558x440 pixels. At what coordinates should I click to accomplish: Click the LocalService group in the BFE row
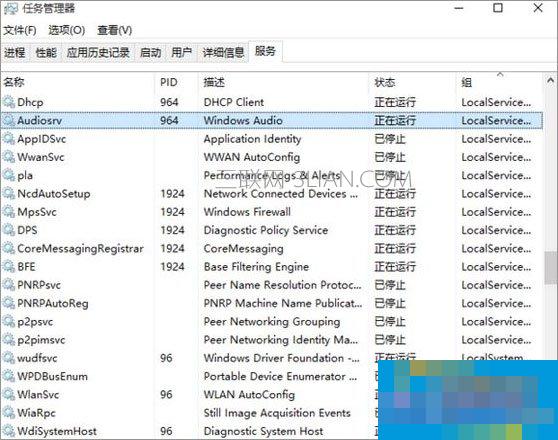[496, 267]
